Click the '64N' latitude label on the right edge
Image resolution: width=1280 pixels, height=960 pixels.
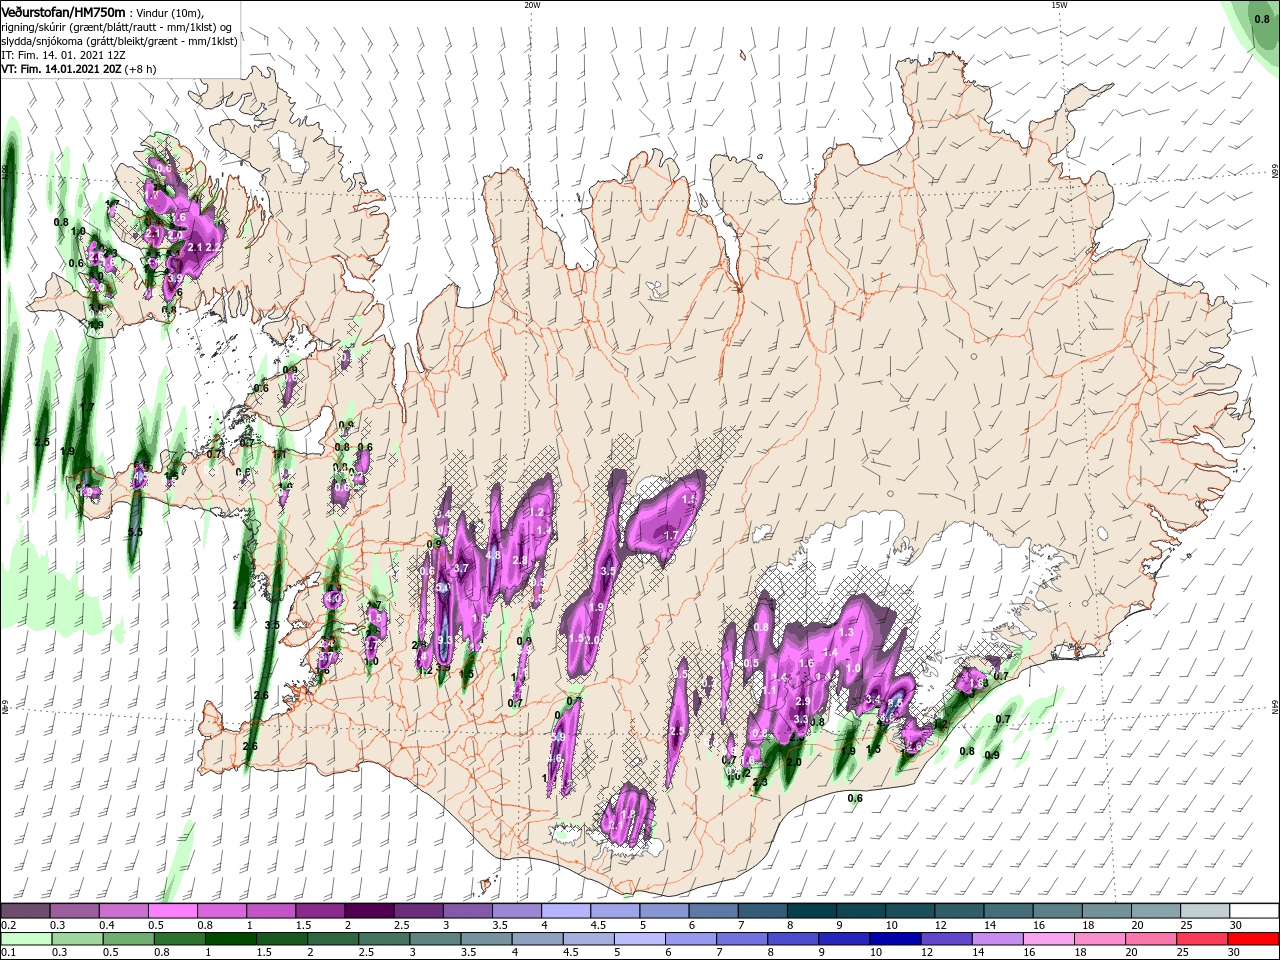click(1275, 707)
